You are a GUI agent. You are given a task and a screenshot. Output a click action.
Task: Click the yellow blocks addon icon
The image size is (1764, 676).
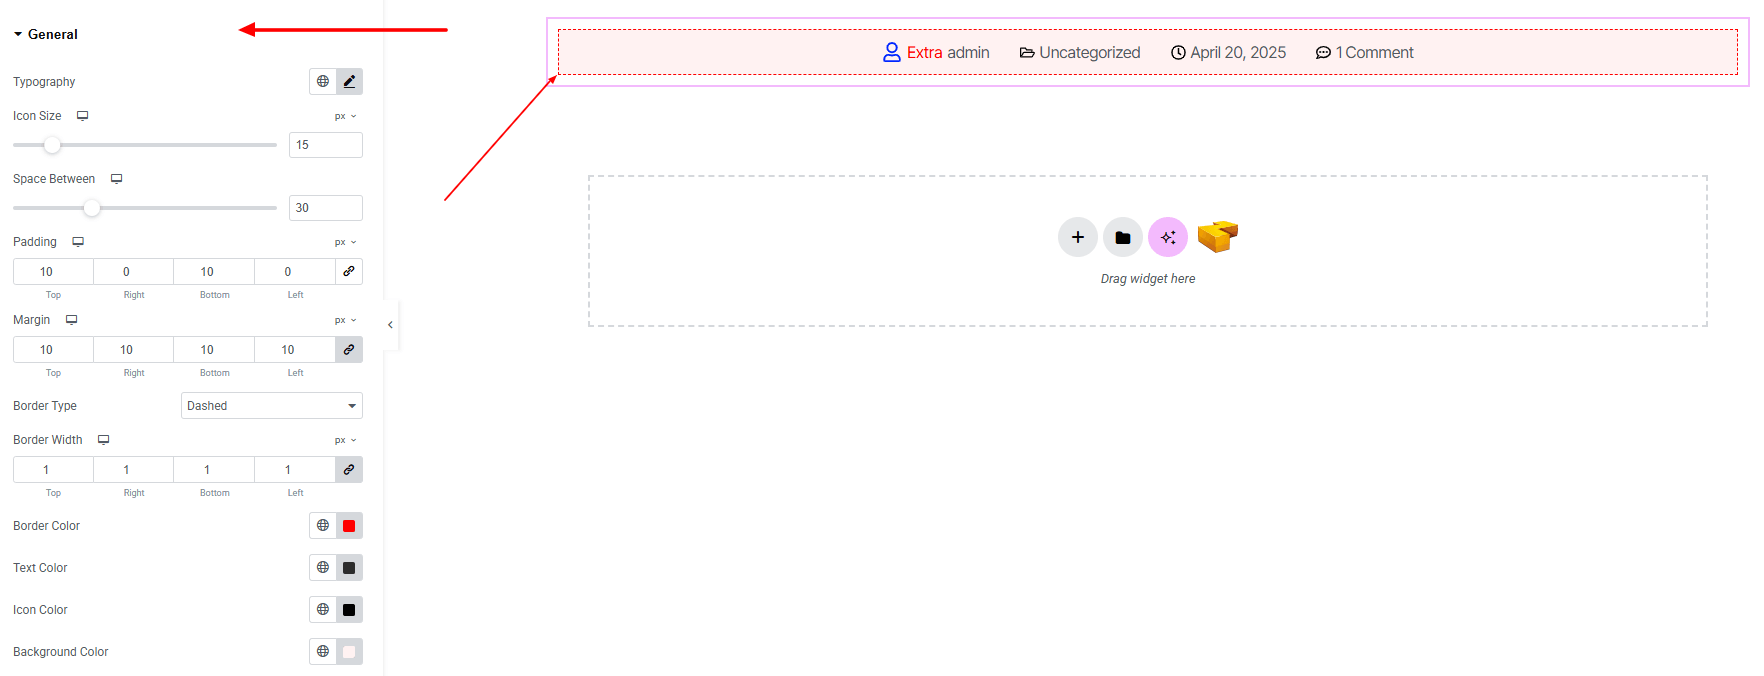pos(1217,236)
